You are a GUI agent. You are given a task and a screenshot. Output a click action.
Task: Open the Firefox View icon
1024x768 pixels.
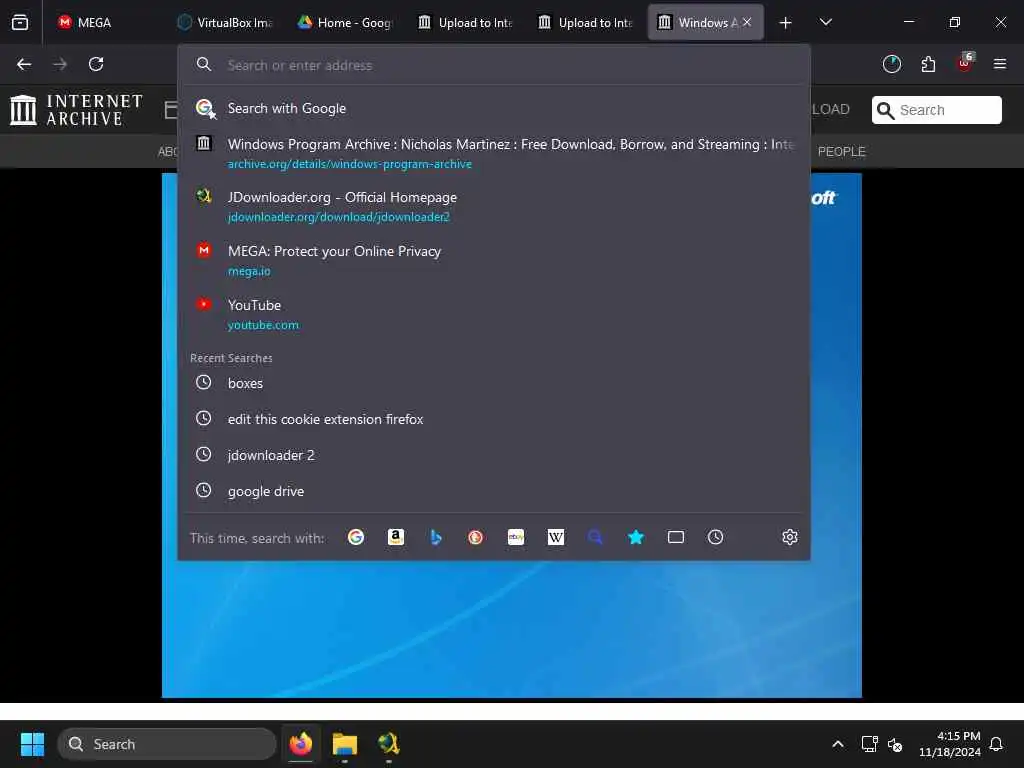tap(20, 22)
